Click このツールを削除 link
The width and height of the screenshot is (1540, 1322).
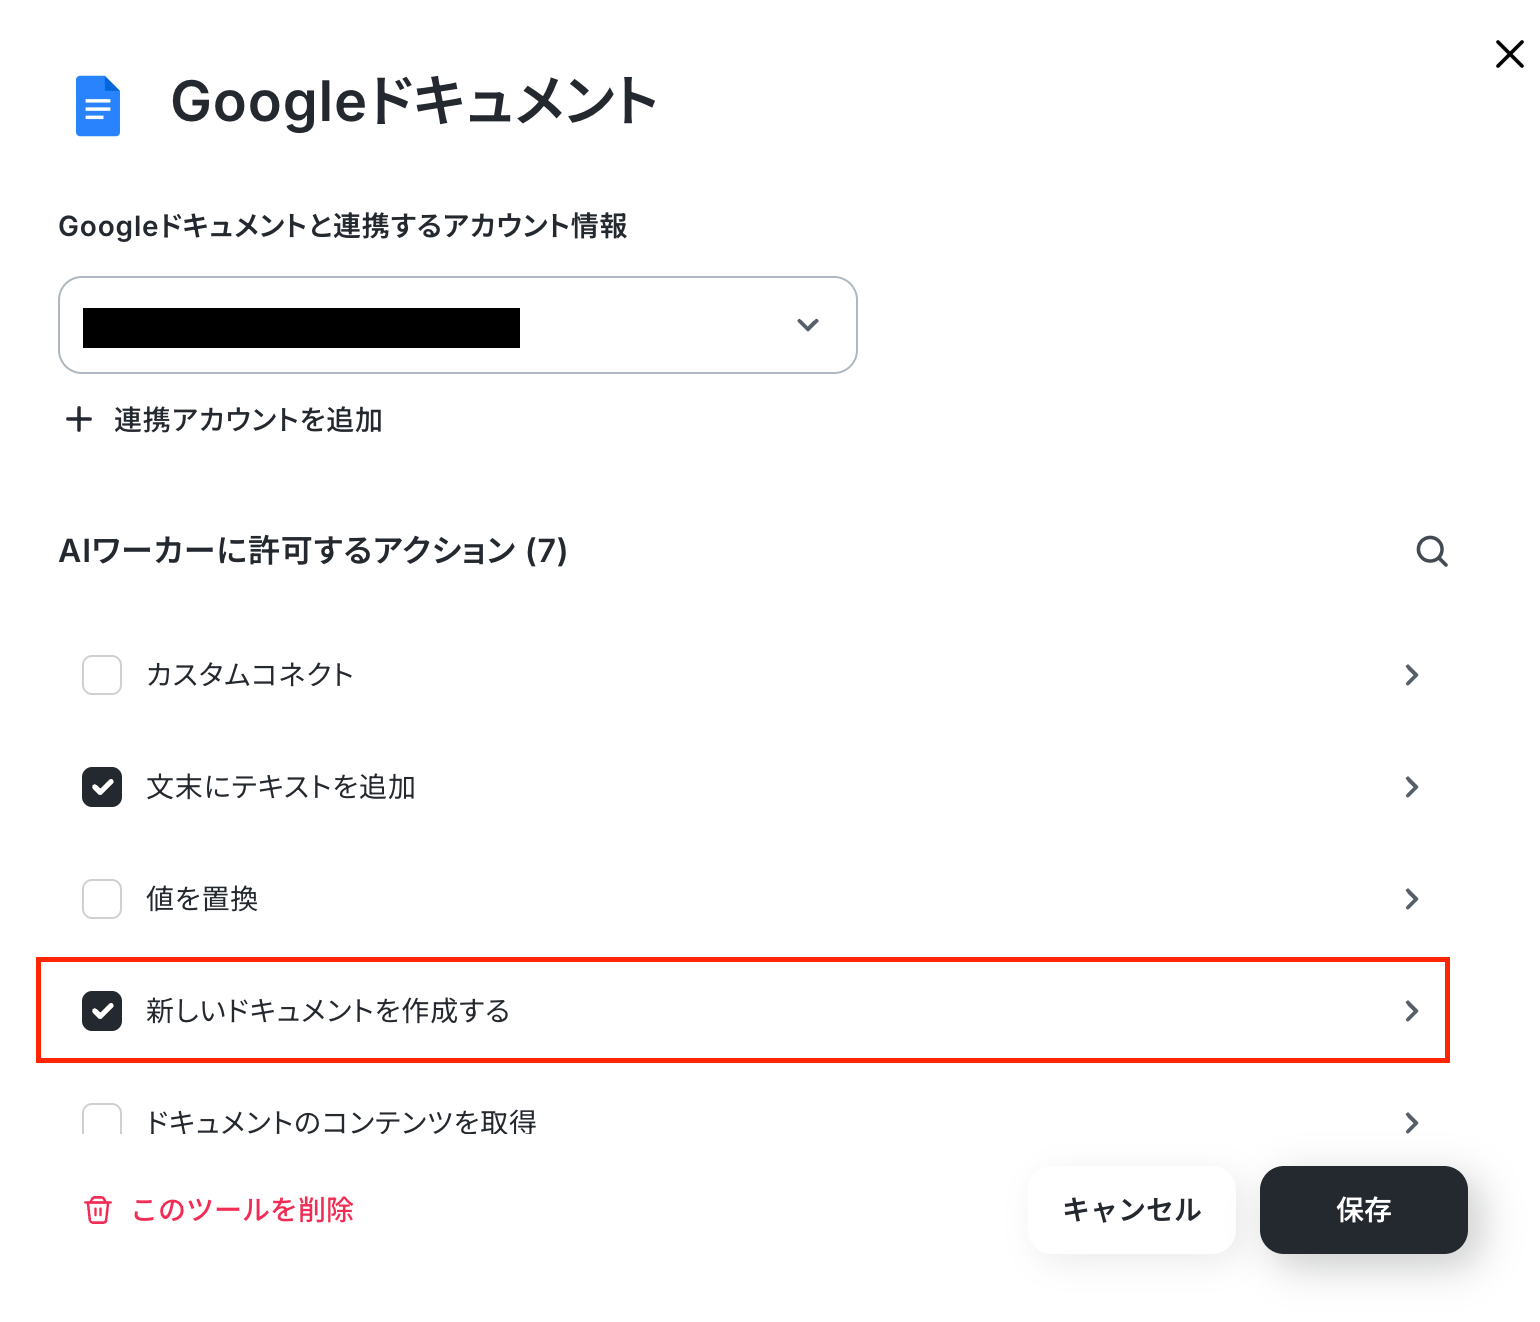click(x=243, y=1210)
